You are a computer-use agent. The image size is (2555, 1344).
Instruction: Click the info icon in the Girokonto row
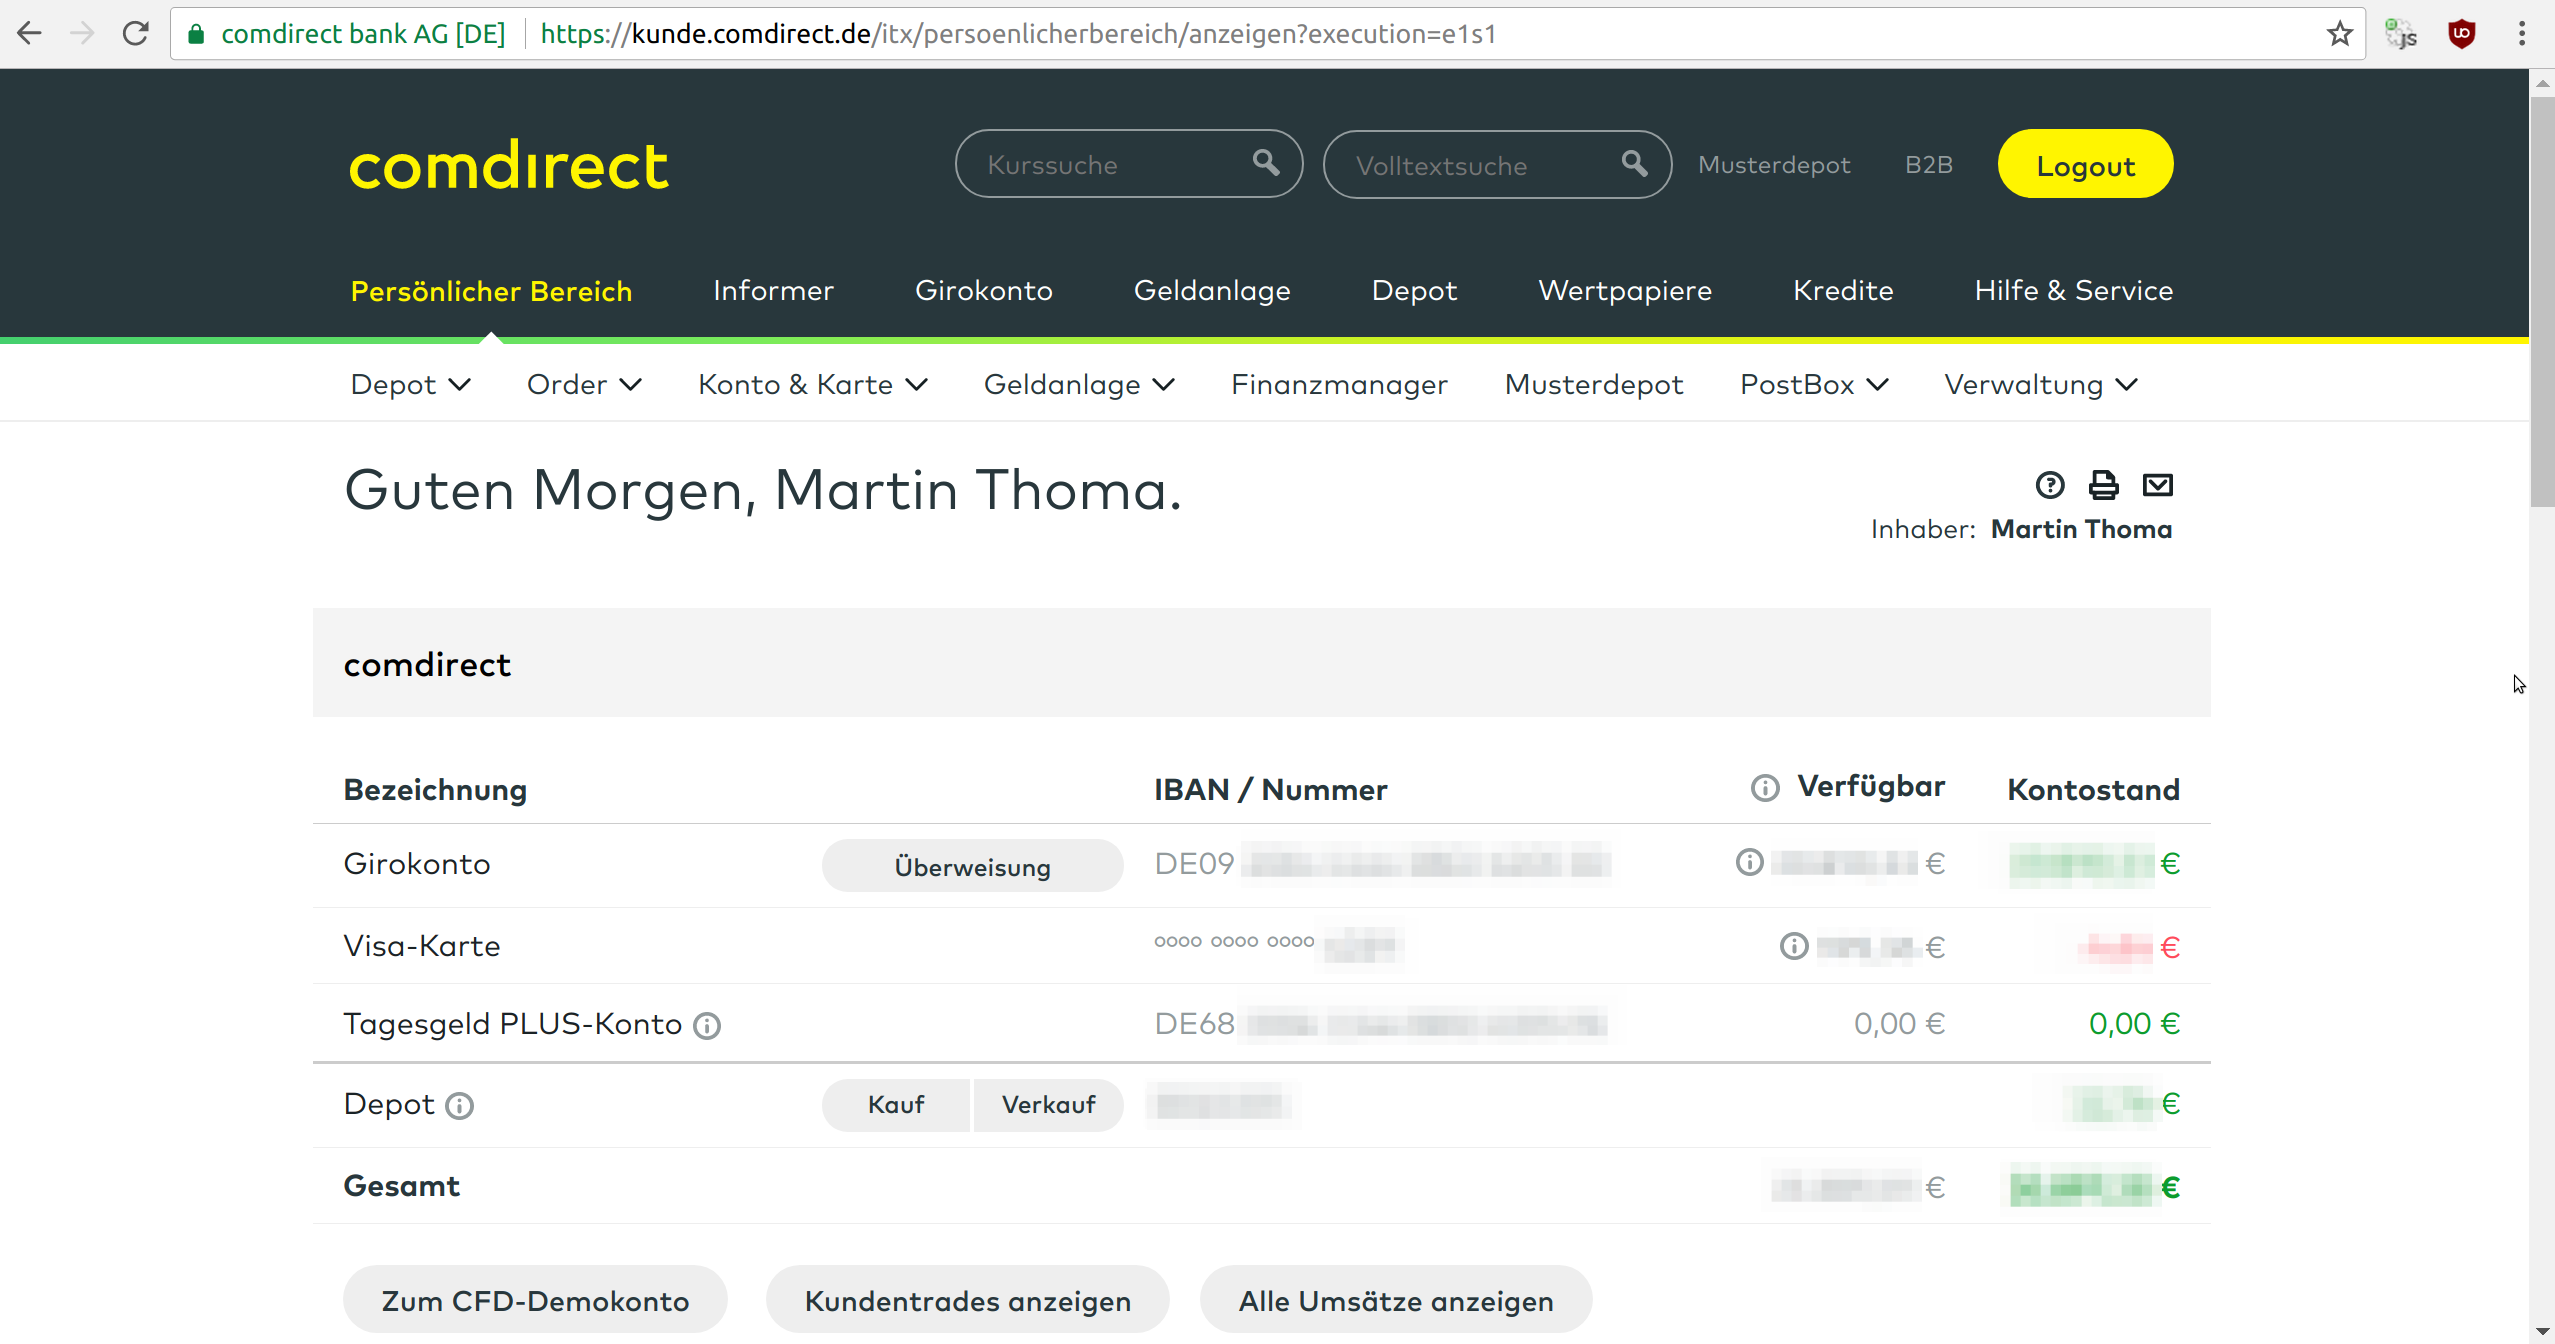[x=1749, y=861]
